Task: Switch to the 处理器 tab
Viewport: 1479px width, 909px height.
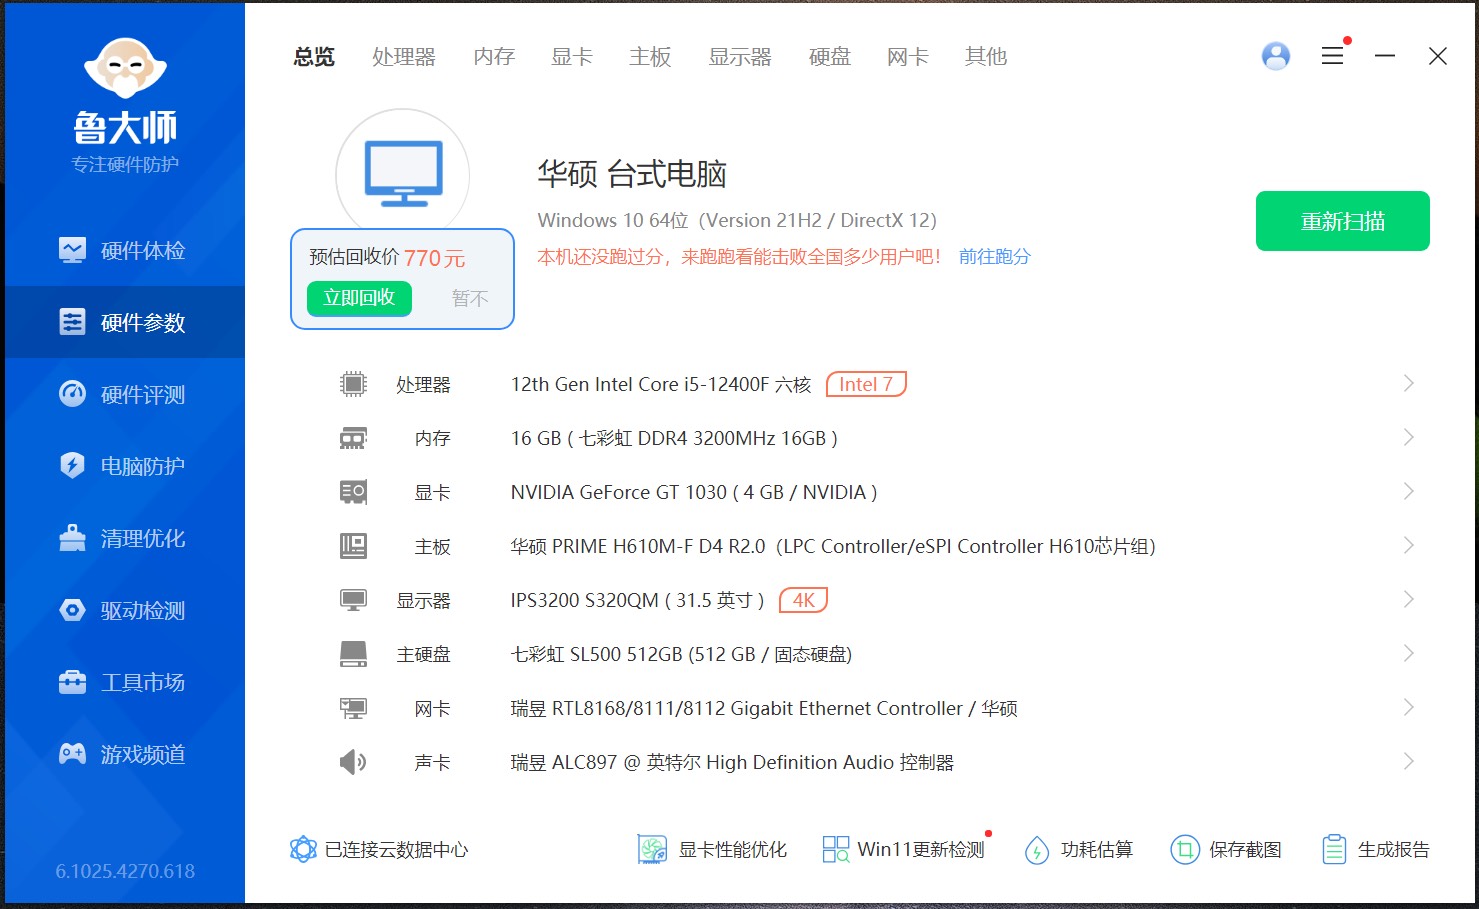Action: (404, 57)
